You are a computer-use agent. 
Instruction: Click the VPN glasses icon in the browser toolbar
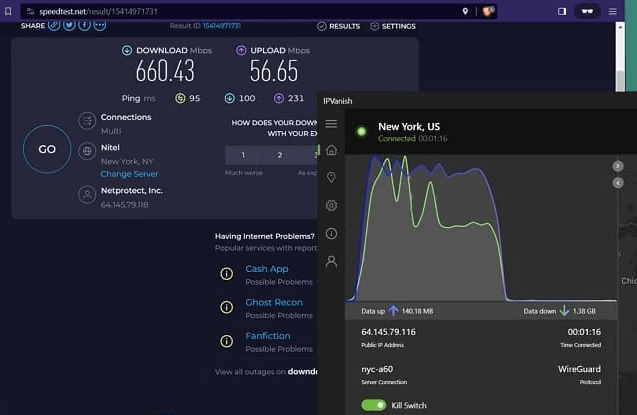click(x=587, y=11)
